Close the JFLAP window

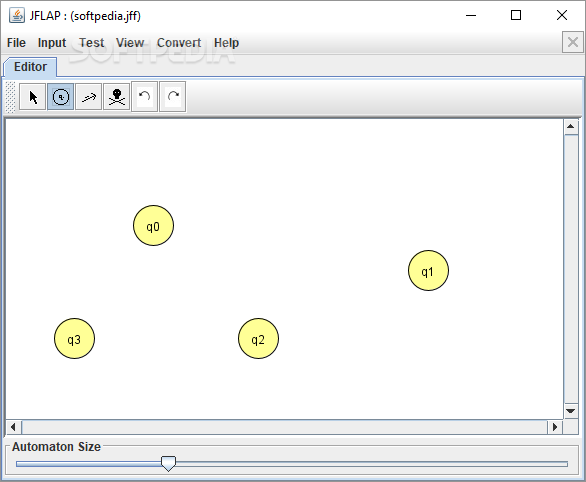(562, 15)
